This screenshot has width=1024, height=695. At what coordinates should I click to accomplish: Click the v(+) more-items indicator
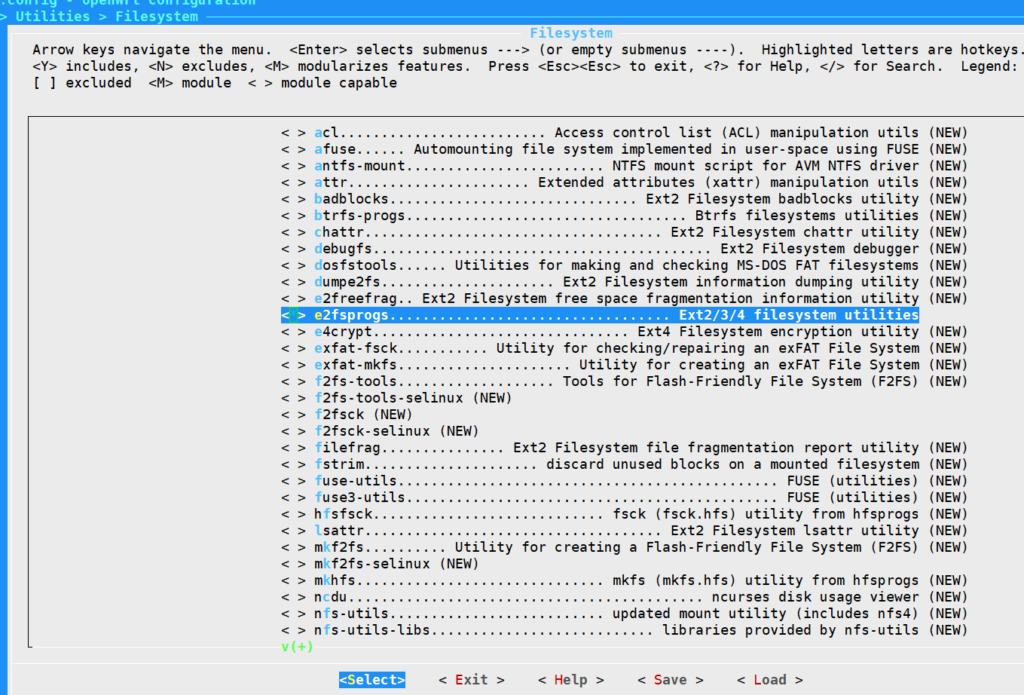[297, 647]
